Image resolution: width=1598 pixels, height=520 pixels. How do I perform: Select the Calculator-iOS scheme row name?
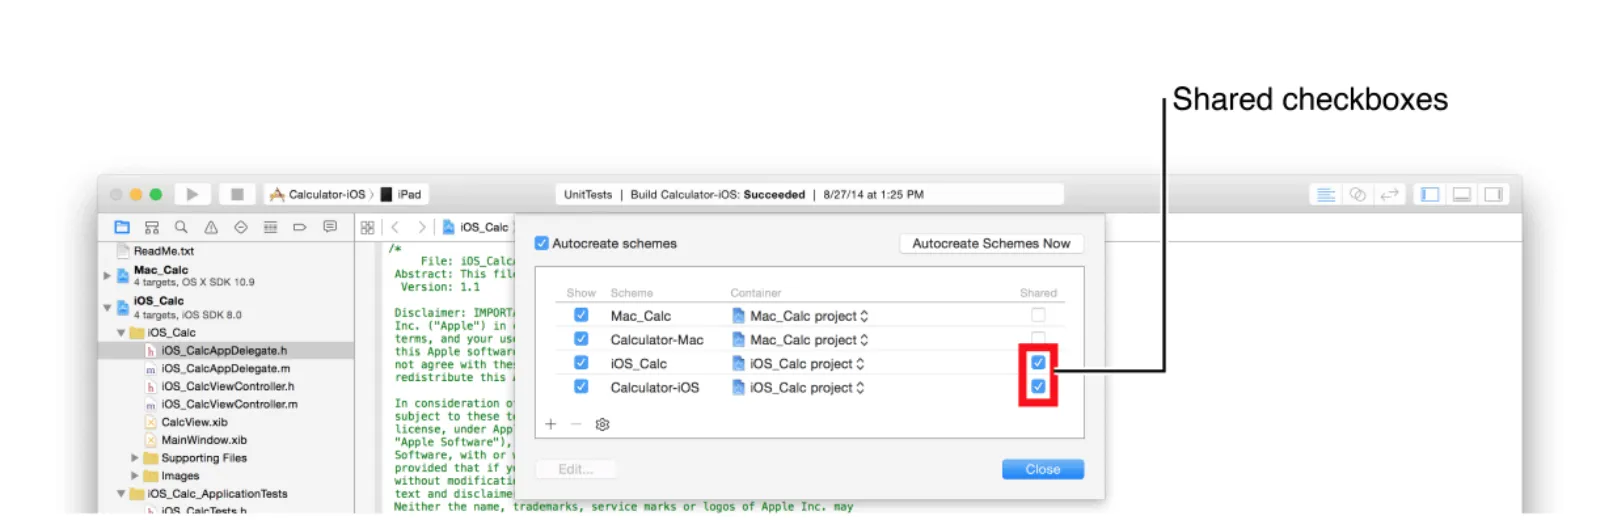coord(655,387)
